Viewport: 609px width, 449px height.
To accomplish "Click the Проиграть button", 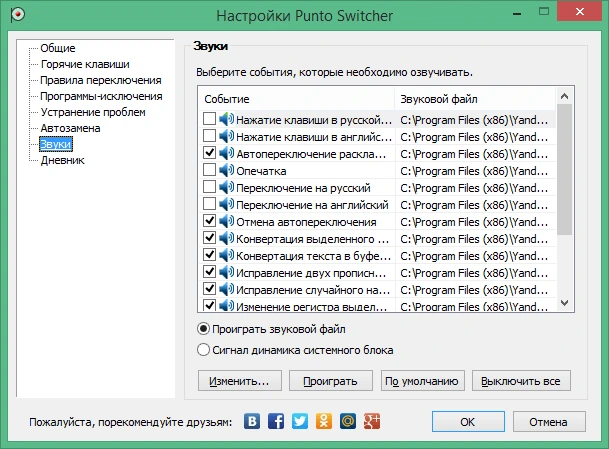I will pyautogui.click(x=331, y=381).
